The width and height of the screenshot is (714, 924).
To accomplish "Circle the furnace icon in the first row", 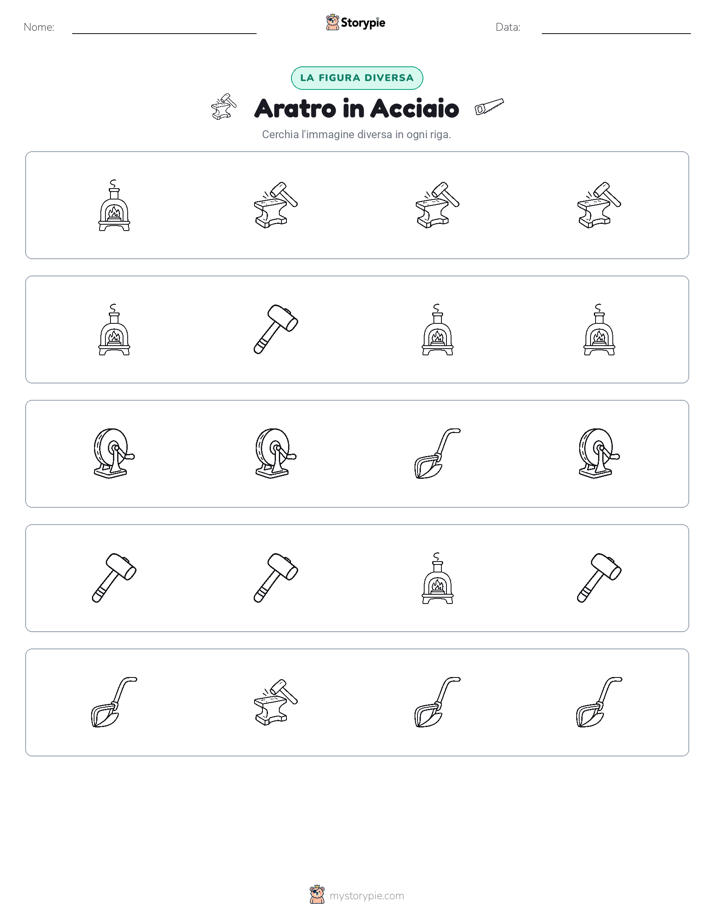I will pos(114,205).
